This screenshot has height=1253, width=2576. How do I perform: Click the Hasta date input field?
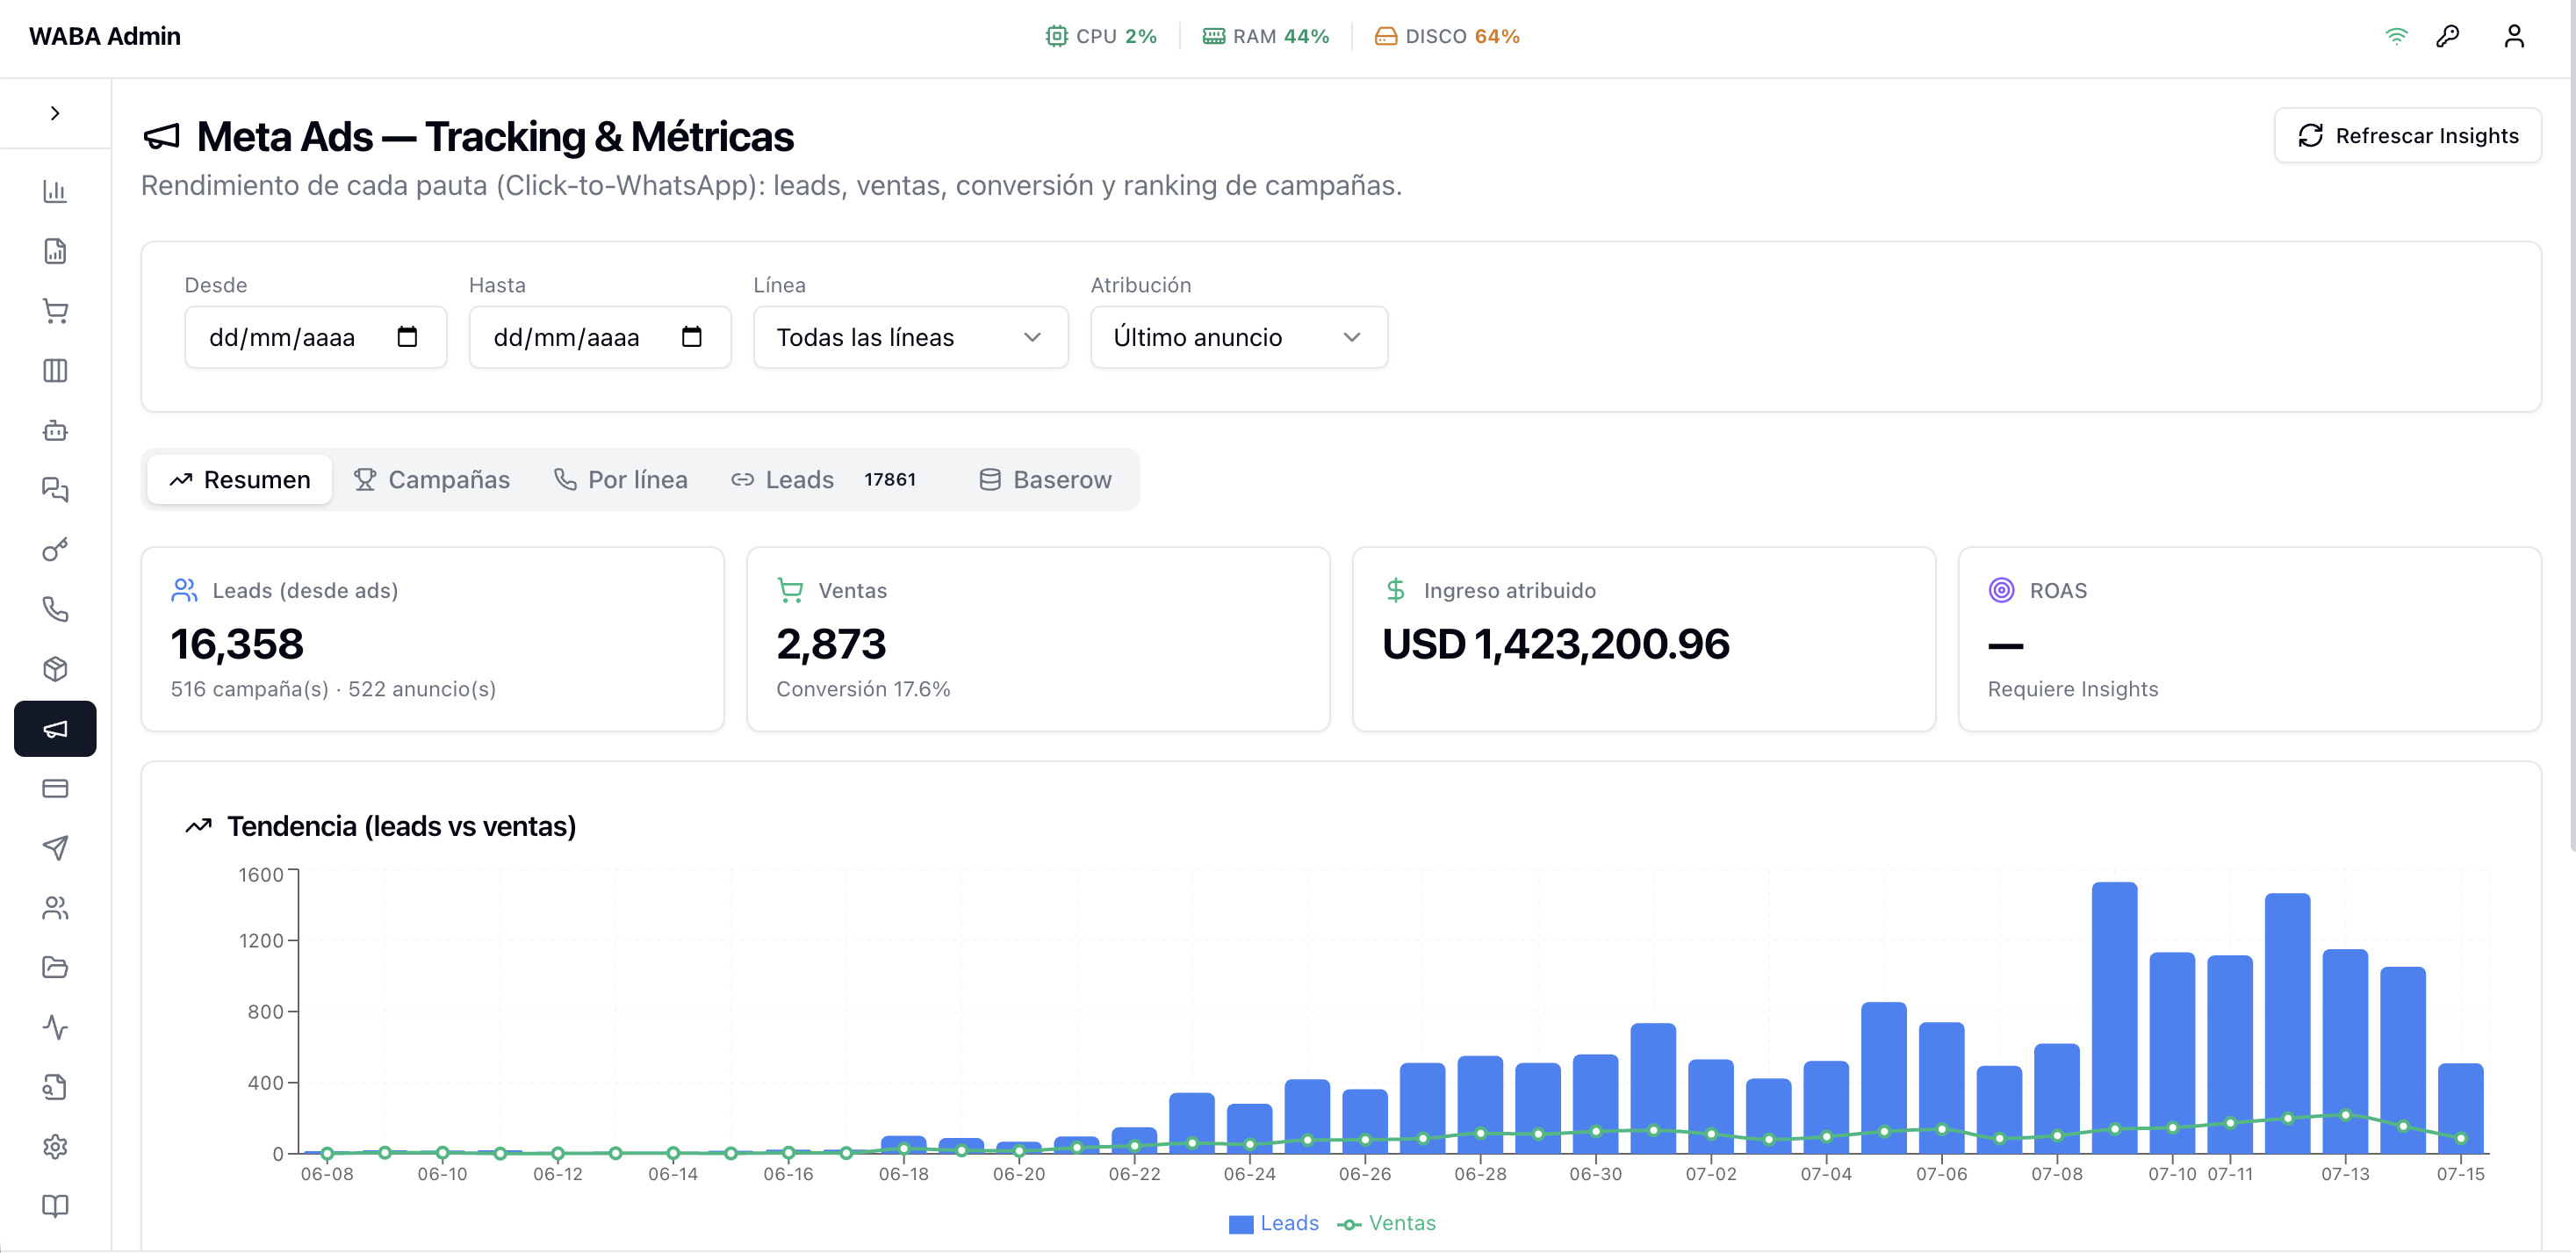600,337
